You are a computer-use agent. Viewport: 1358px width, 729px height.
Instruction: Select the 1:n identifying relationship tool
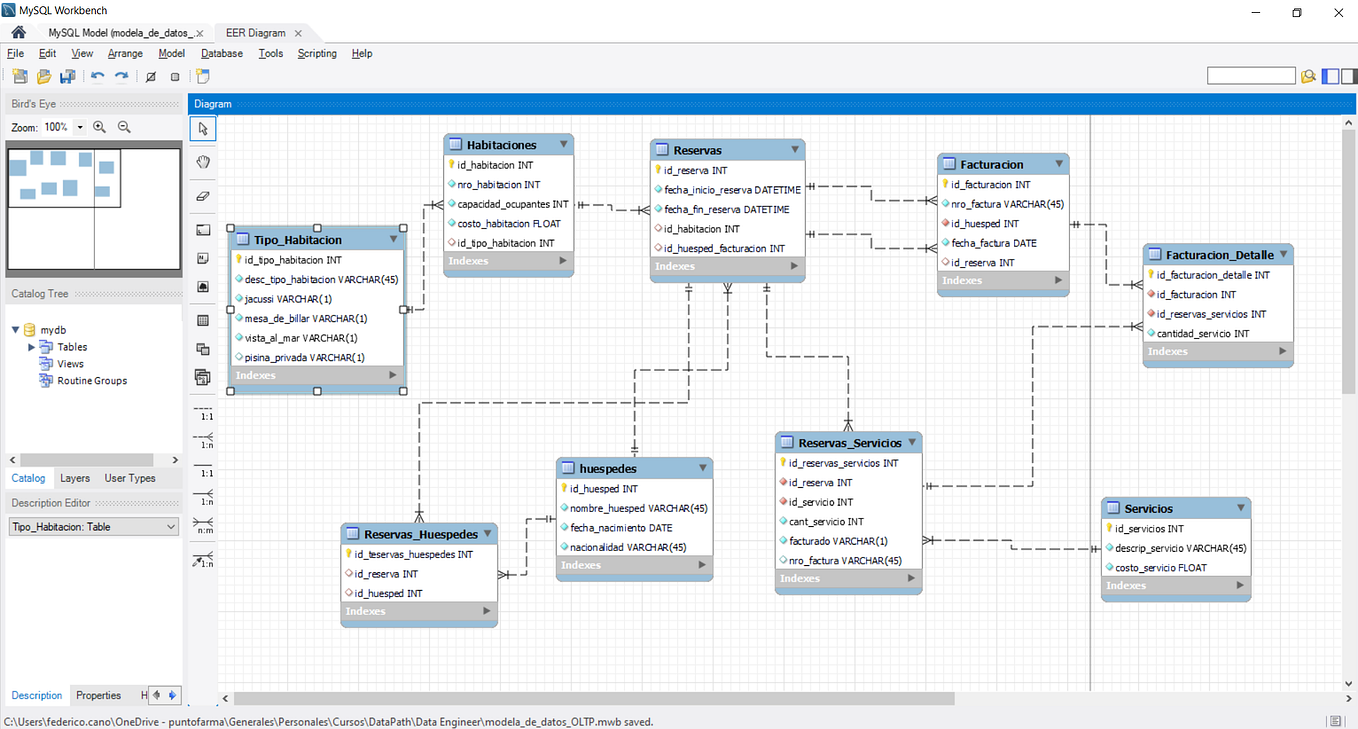click(x=203, y=496)
